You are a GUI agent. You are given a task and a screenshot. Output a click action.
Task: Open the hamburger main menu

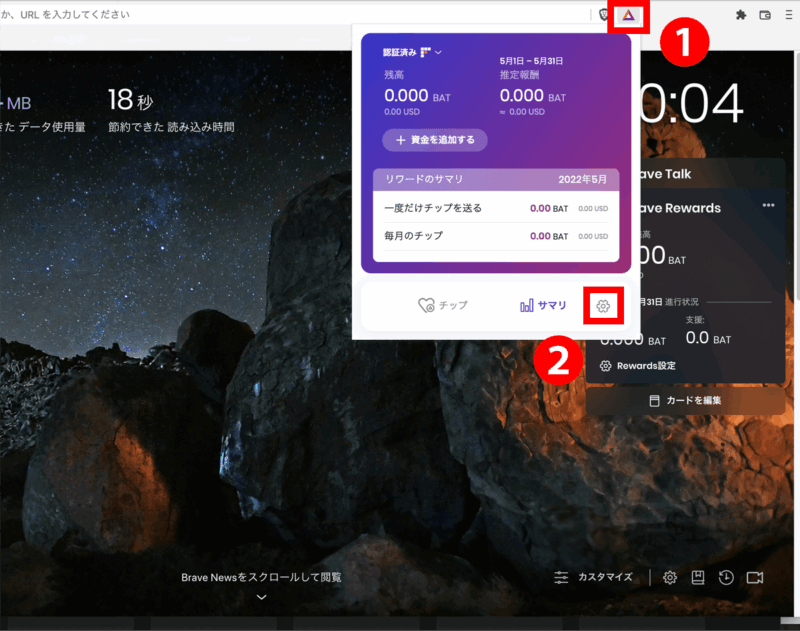(790, 15)
